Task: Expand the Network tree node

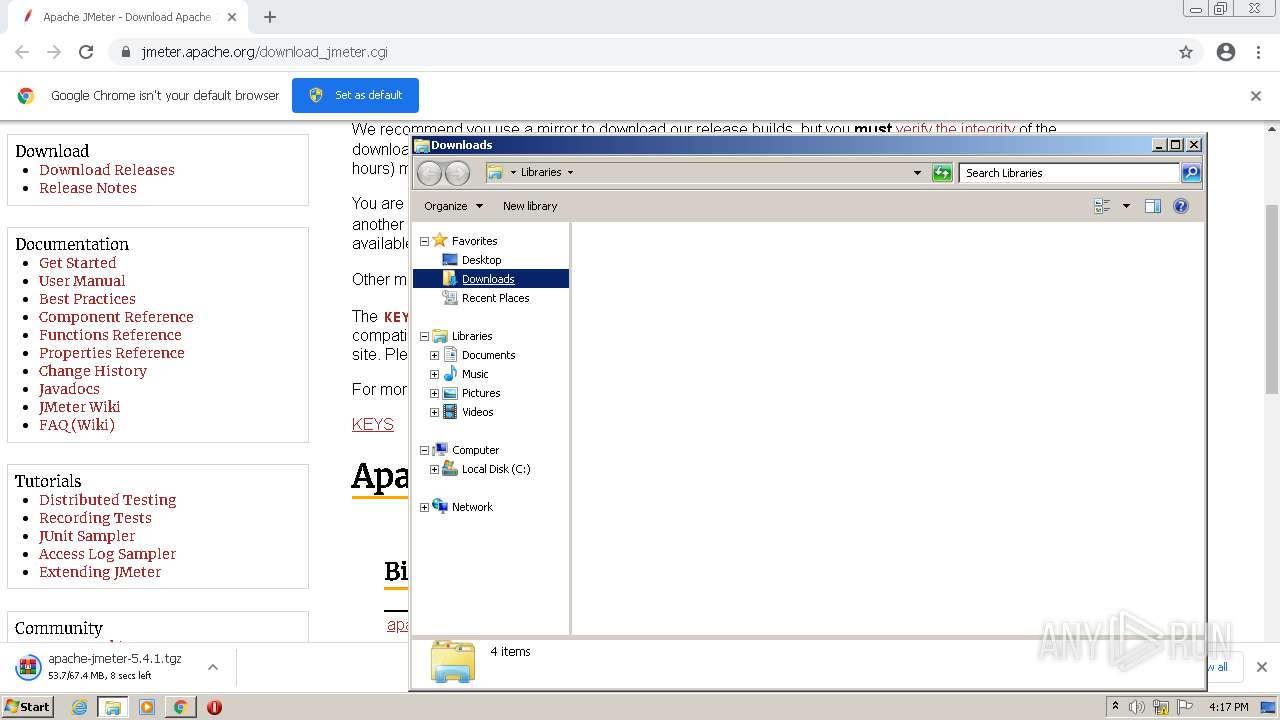Action: 424,507
